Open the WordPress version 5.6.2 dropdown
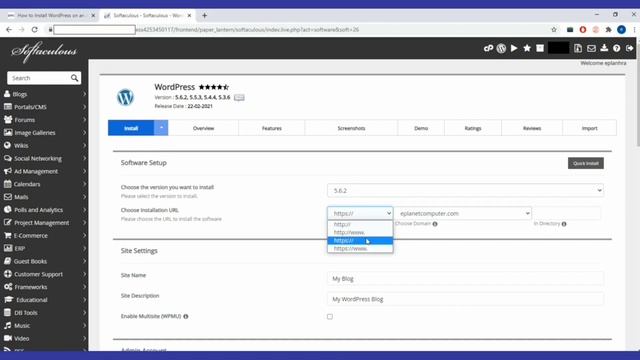640x360 pixels. pyautogui.click(x=465, y=190)
